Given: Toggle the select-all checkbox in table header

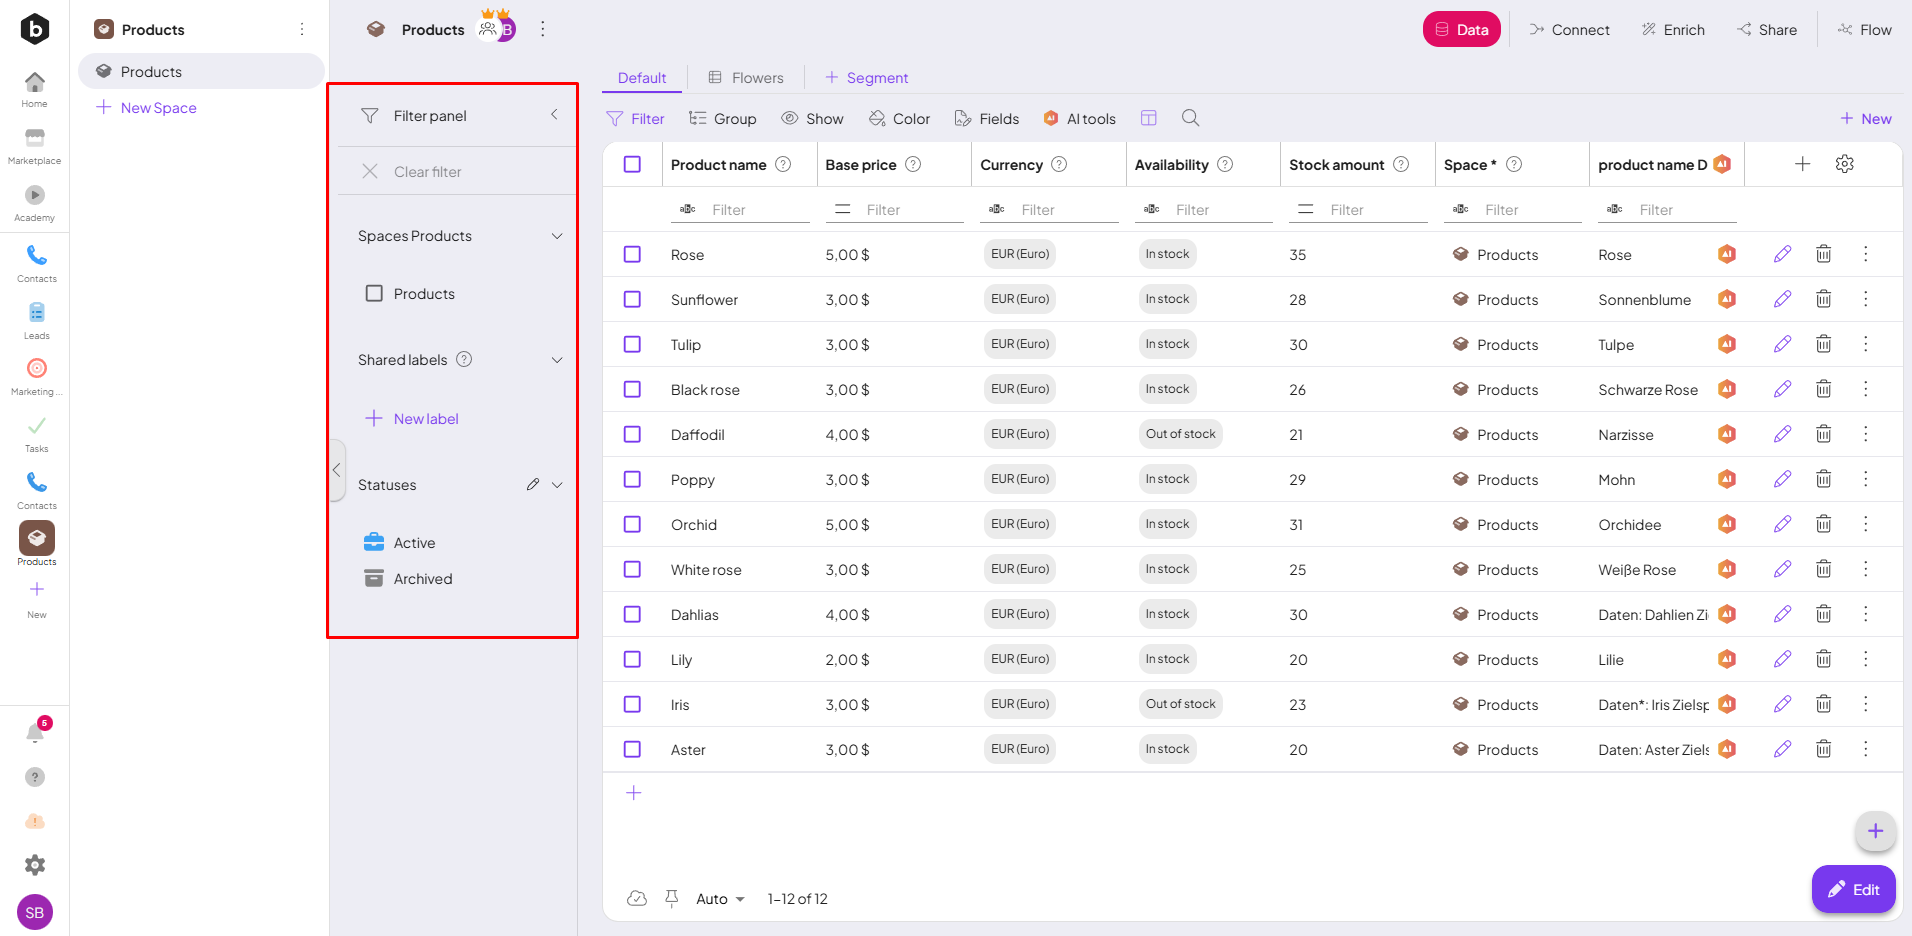Looking at the screenshot, I should click(x=632, y=164).
